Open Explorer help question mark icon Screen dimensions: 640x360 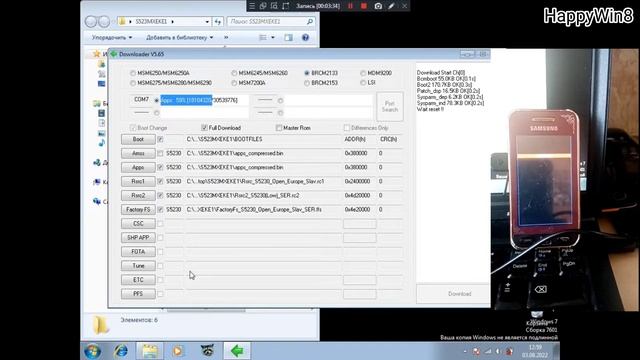click(305, 38)
